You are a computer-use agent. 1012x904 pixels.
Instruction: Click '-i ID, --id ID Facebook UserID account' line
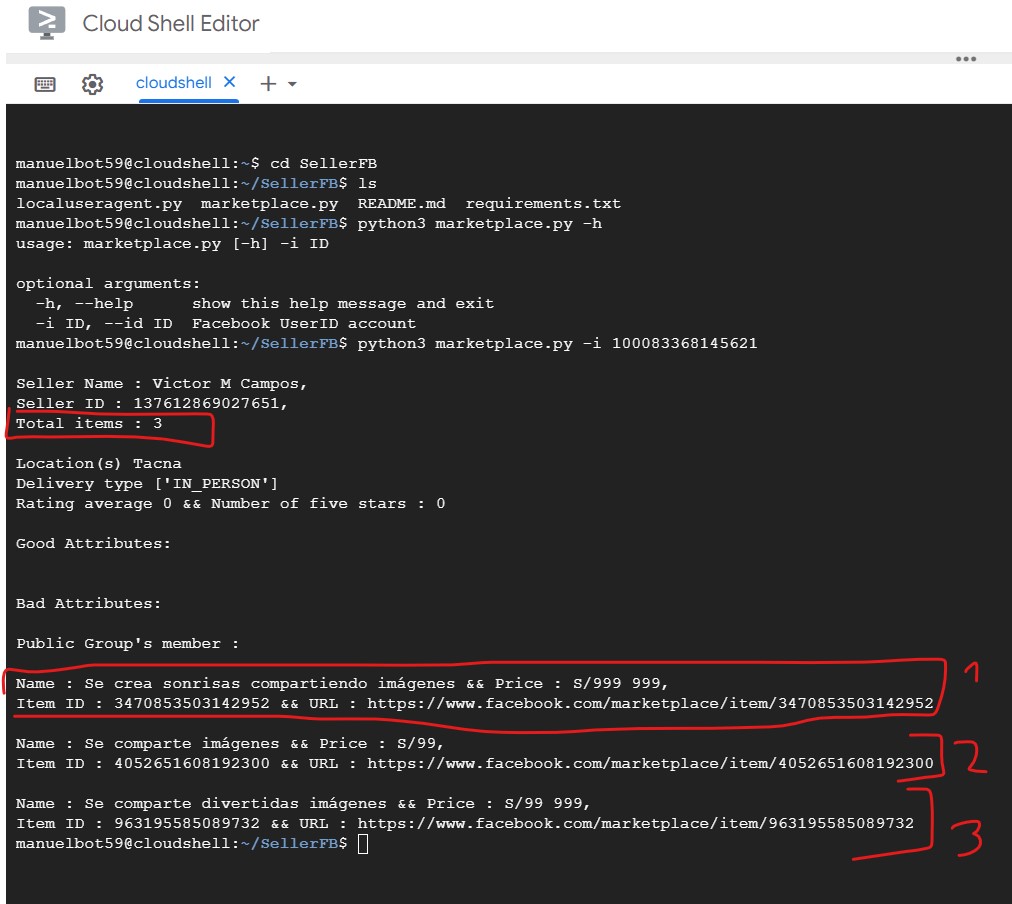pos(226,323)
